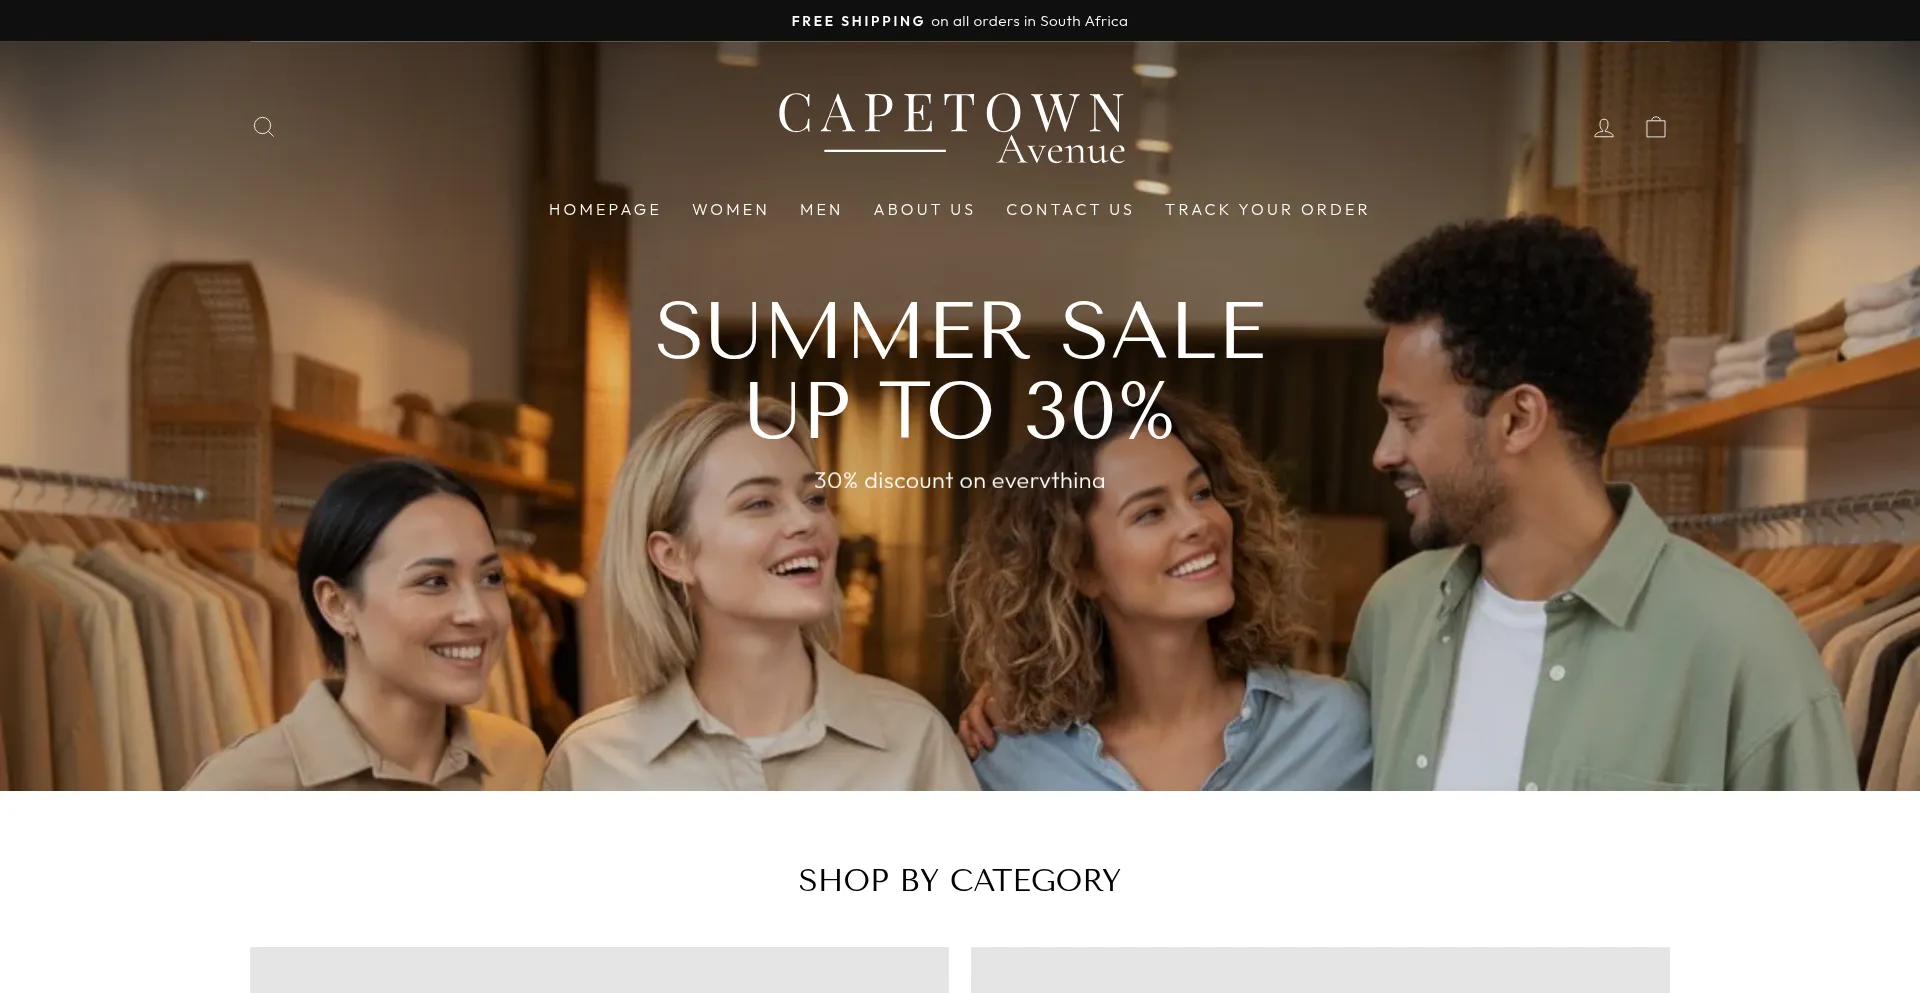Click "on all orders in South Africa" text
Viewport: 1920px width, 993px height.
coord(1029,21)
